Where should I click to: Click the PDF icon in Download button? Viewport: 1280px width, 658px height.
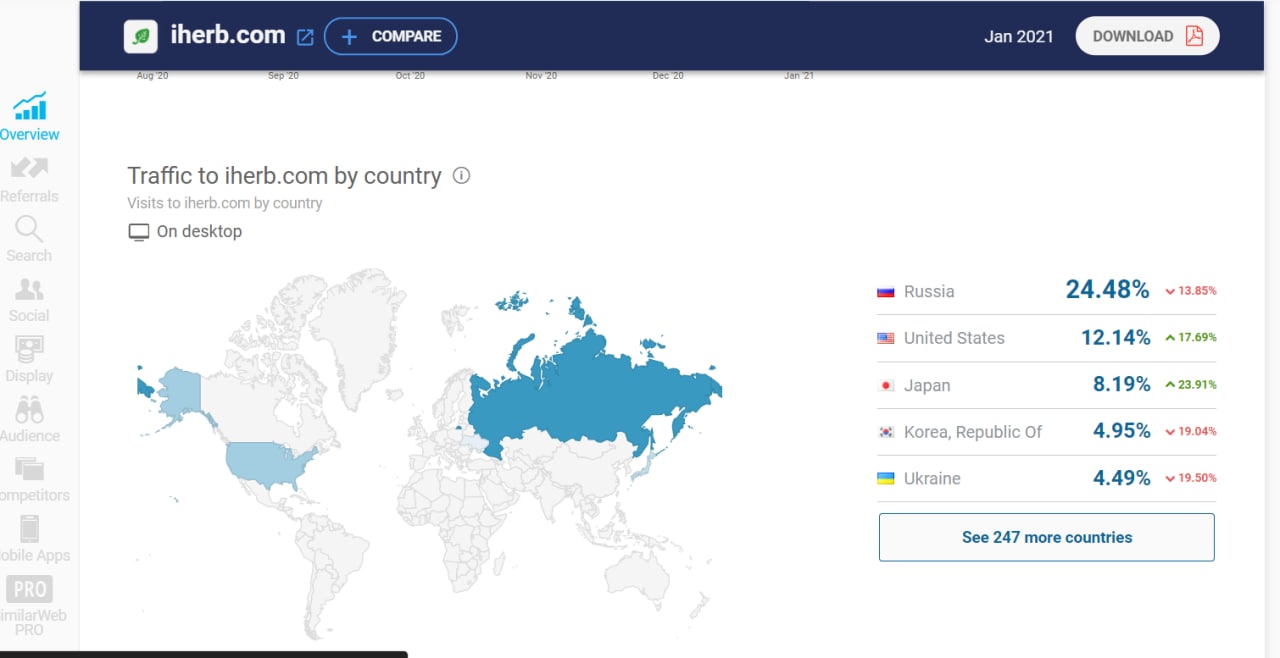coord(1194,36)
